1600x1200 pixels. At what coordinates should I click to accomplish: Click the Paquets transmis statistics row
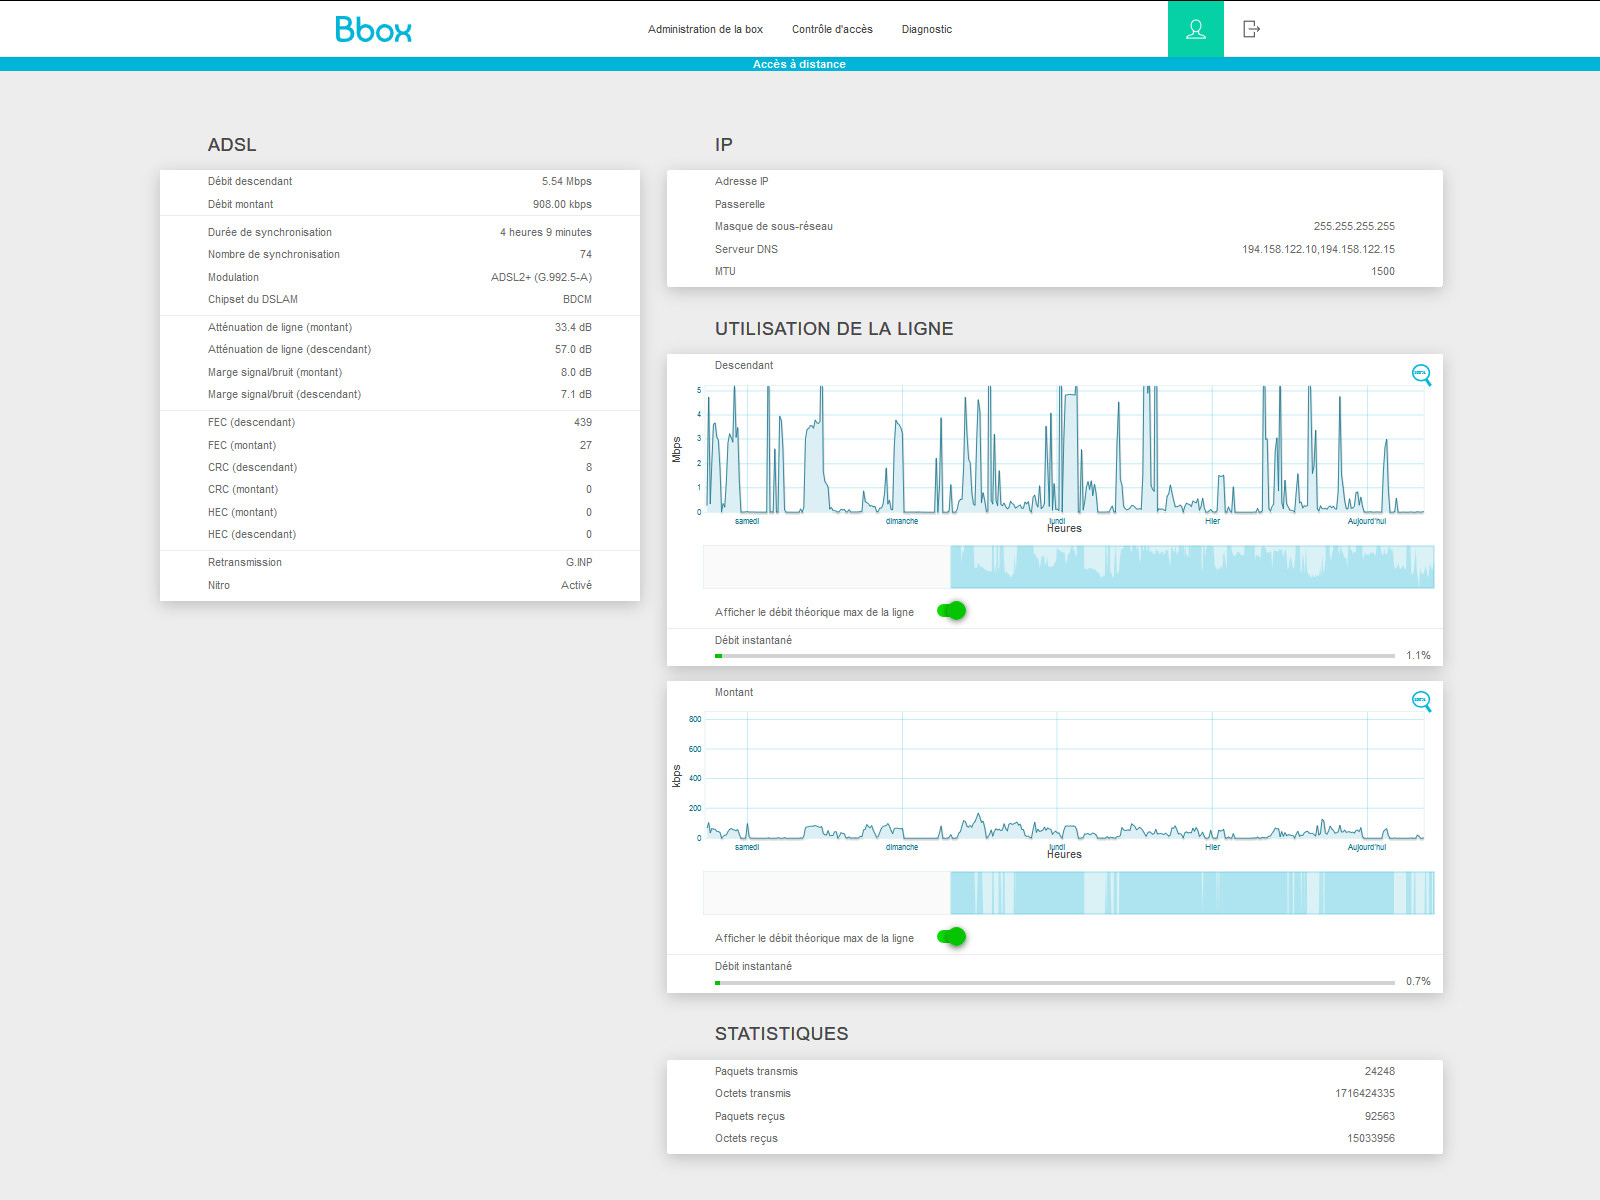(x=1055, y=1071)
